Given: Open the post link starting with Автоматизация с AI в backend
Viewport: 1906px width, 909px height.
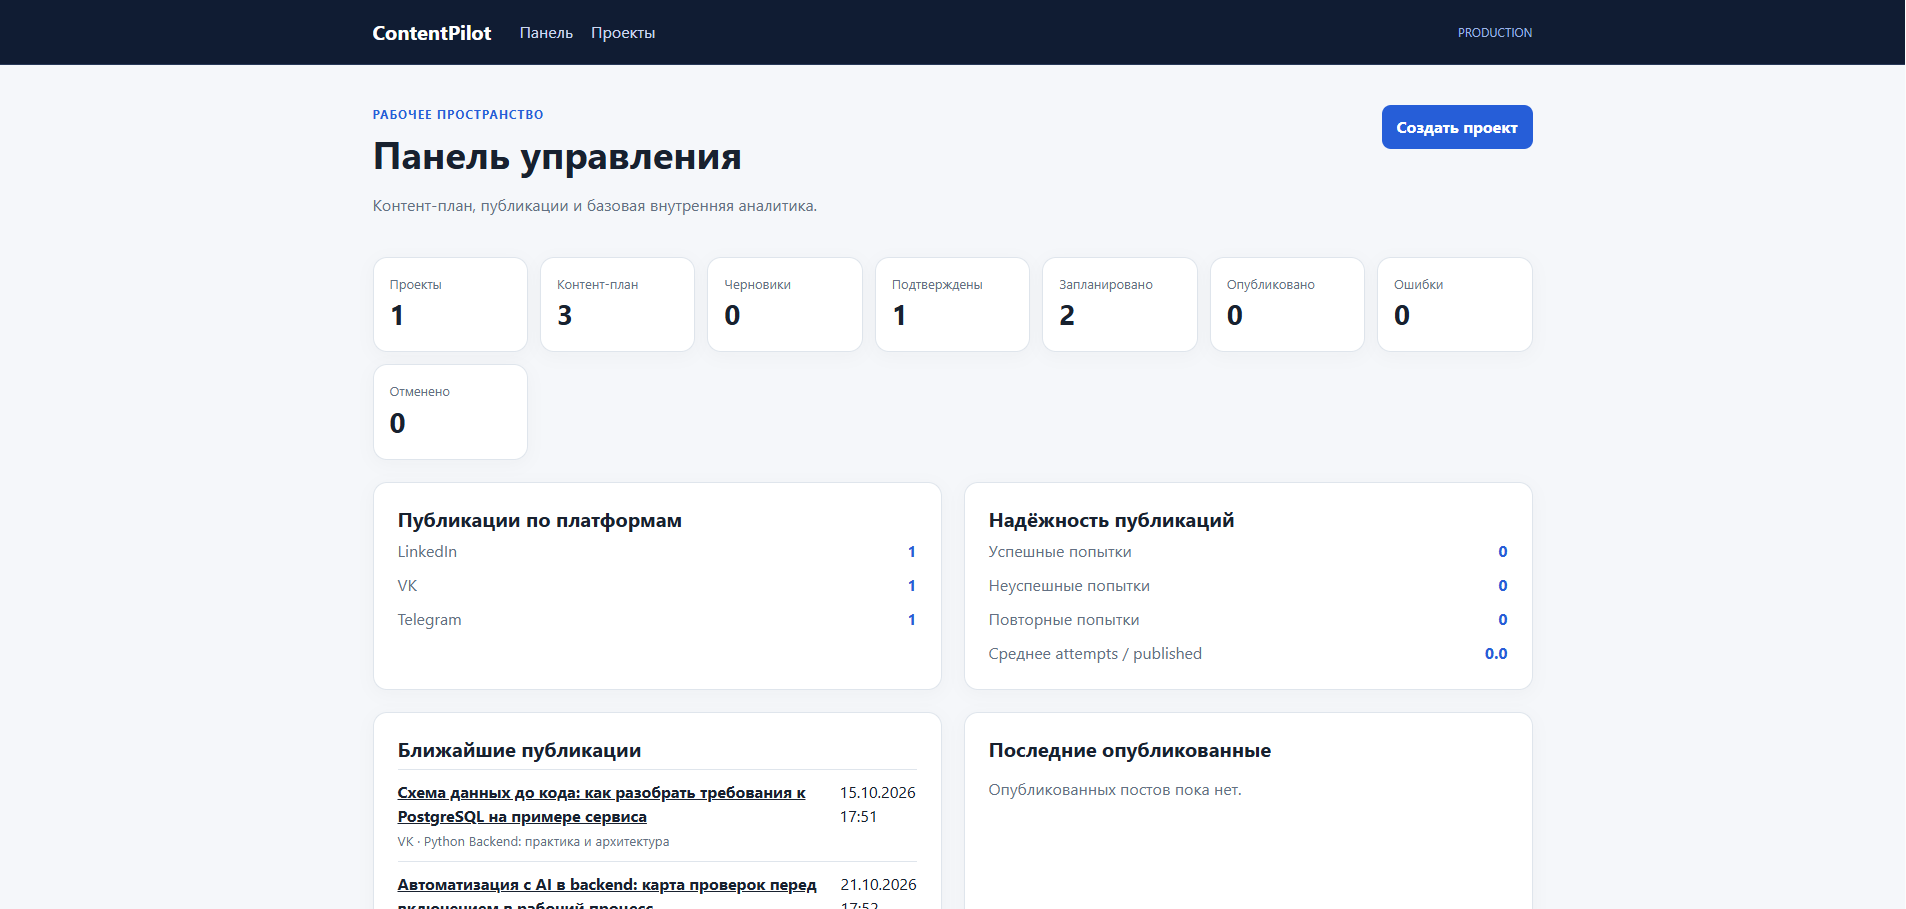Looking at the screenshot, I should tap(607, 895).
